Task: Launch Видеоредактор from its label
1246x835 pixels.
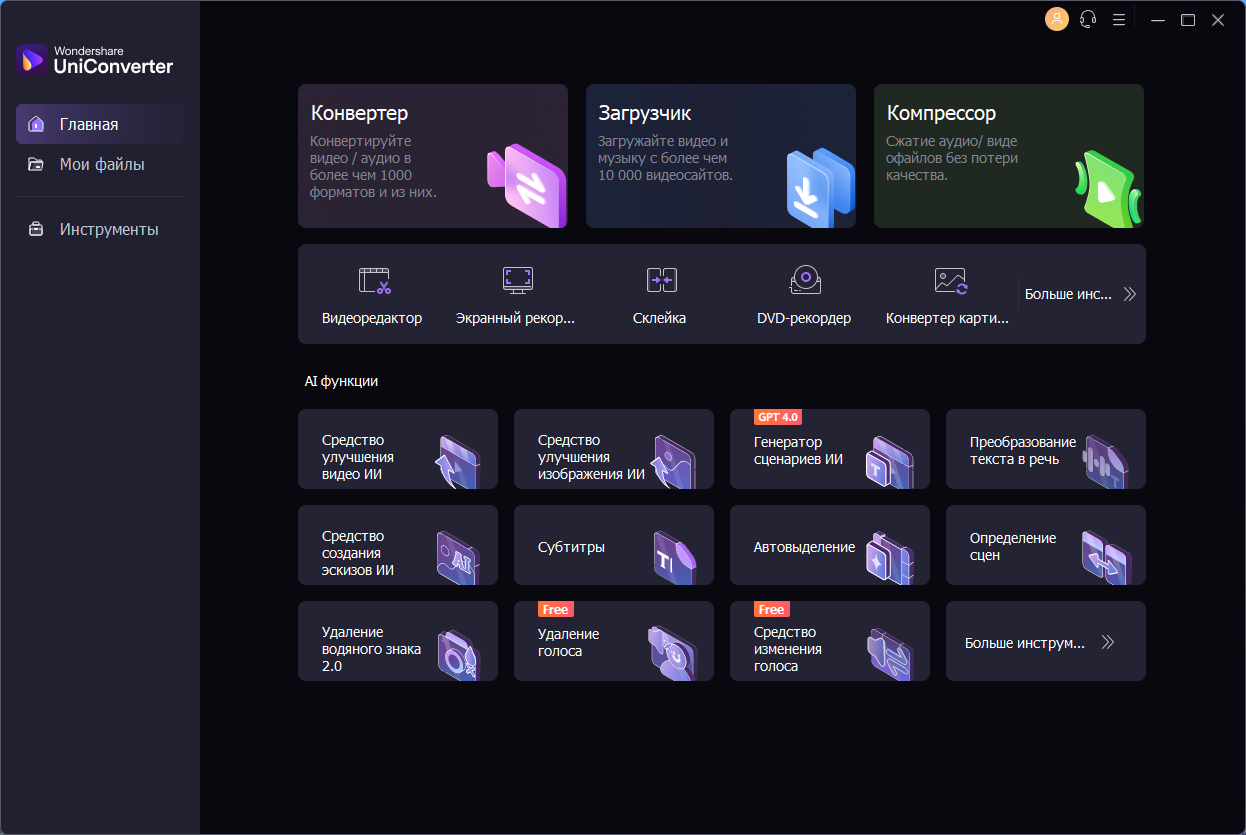Action: (x=372, y=318)
